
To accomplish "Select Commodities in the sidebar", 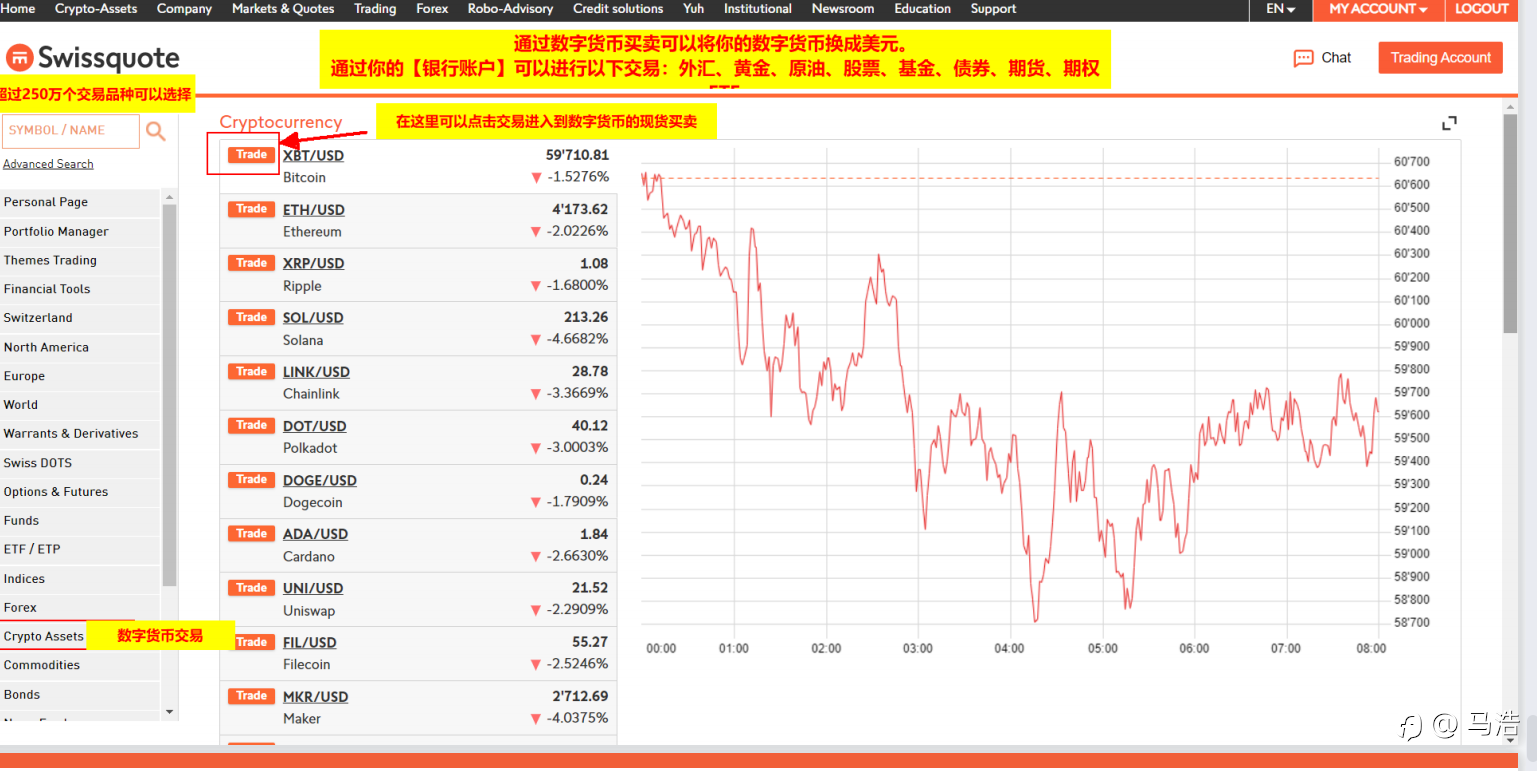I will tap(80, 665).
